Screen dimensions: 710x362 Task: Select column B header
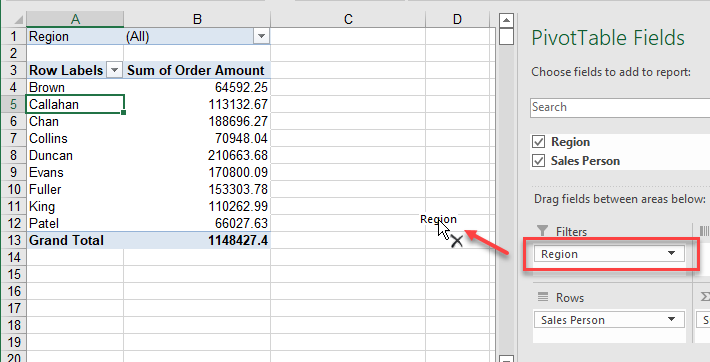pos(197,19)
